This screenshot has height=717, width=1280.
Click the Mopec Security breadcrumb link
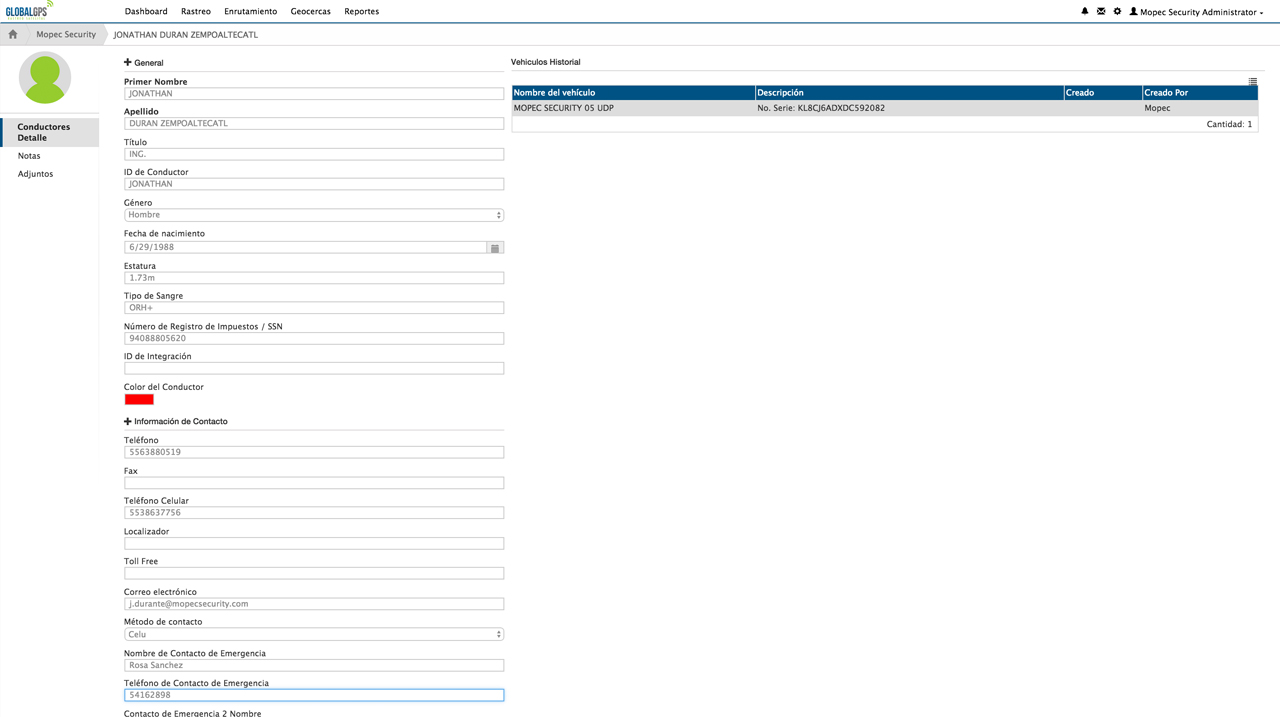coord(66,34)
